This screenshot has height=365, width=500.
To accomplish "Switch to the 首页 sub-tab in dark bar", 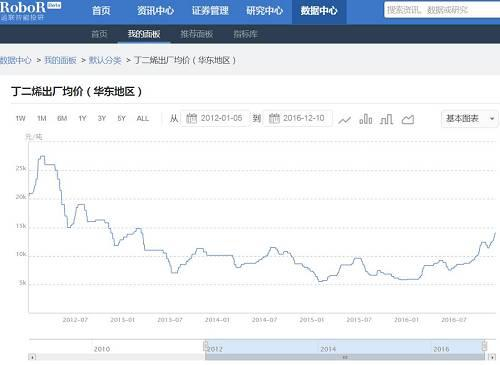I will (99, 34).
